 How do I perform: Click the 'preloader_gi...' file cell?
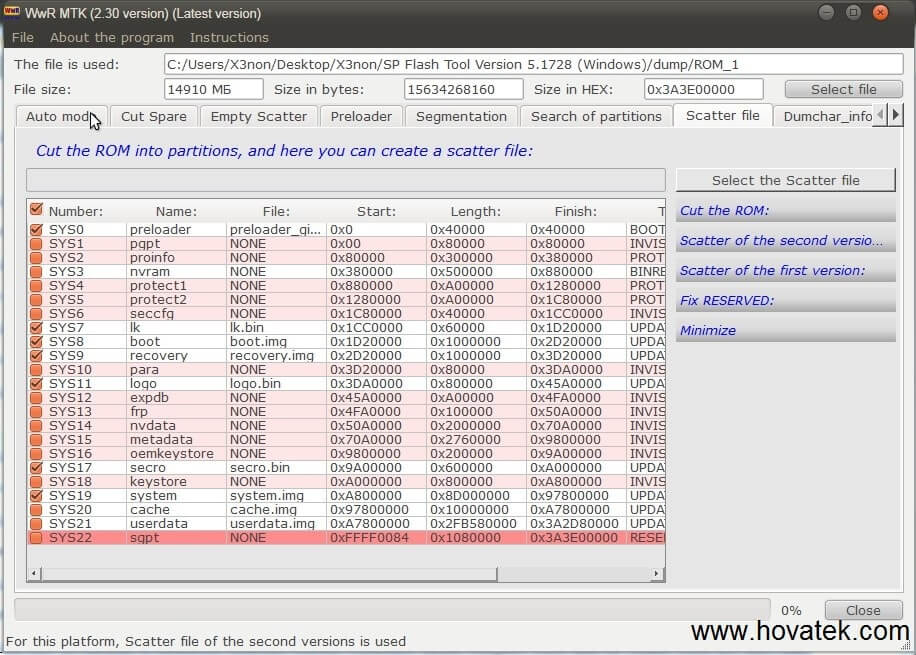click(276, 230)
